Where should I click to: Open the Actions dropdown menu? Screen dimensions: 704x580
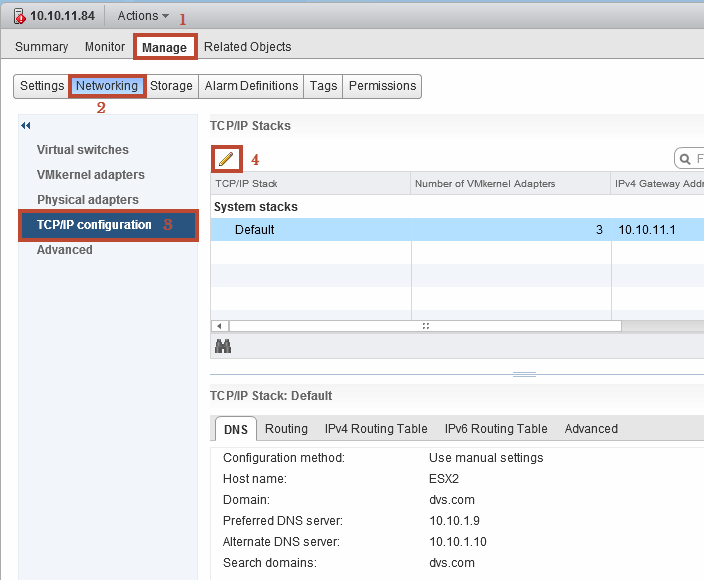pos(143,16)
